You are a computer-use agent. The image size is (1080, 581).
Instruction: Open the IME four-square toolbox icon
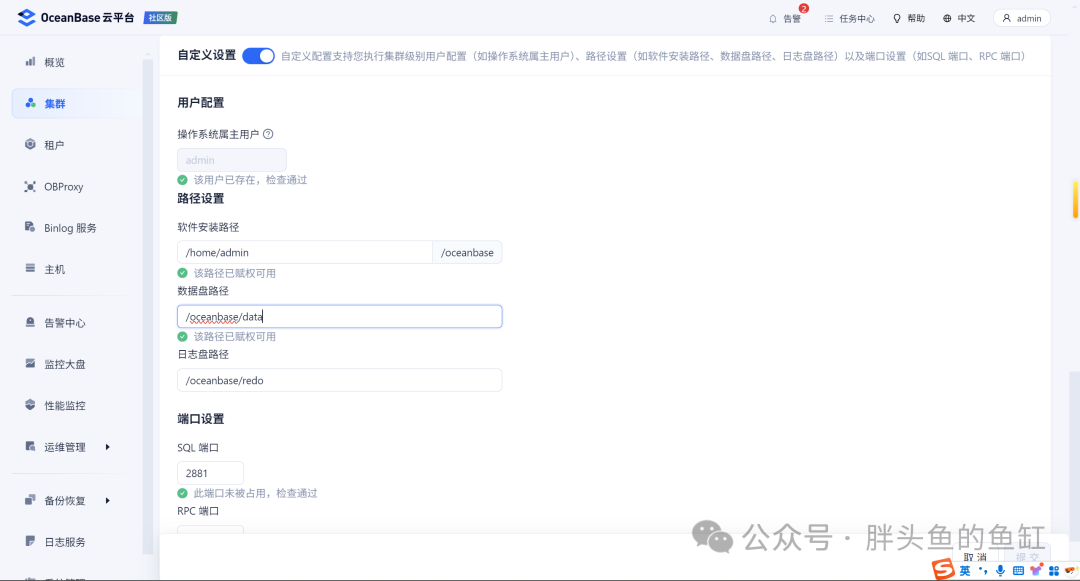point(1054,571)
